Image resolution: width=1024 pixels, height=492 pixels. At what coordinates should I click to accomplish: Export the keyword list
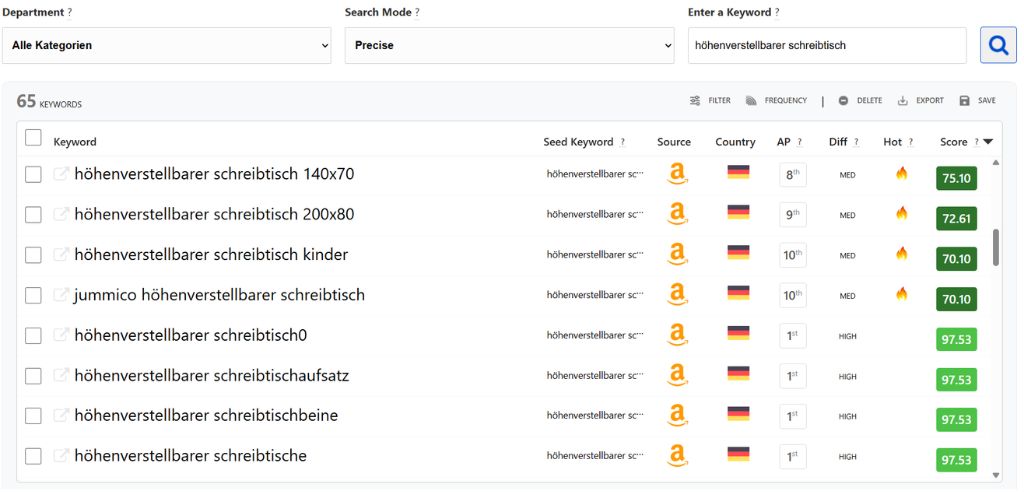[x=921, y=101]
